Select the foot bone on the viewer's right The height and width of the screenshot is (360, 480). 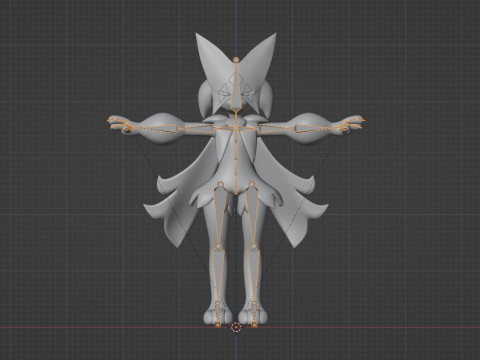pos(254,313)
